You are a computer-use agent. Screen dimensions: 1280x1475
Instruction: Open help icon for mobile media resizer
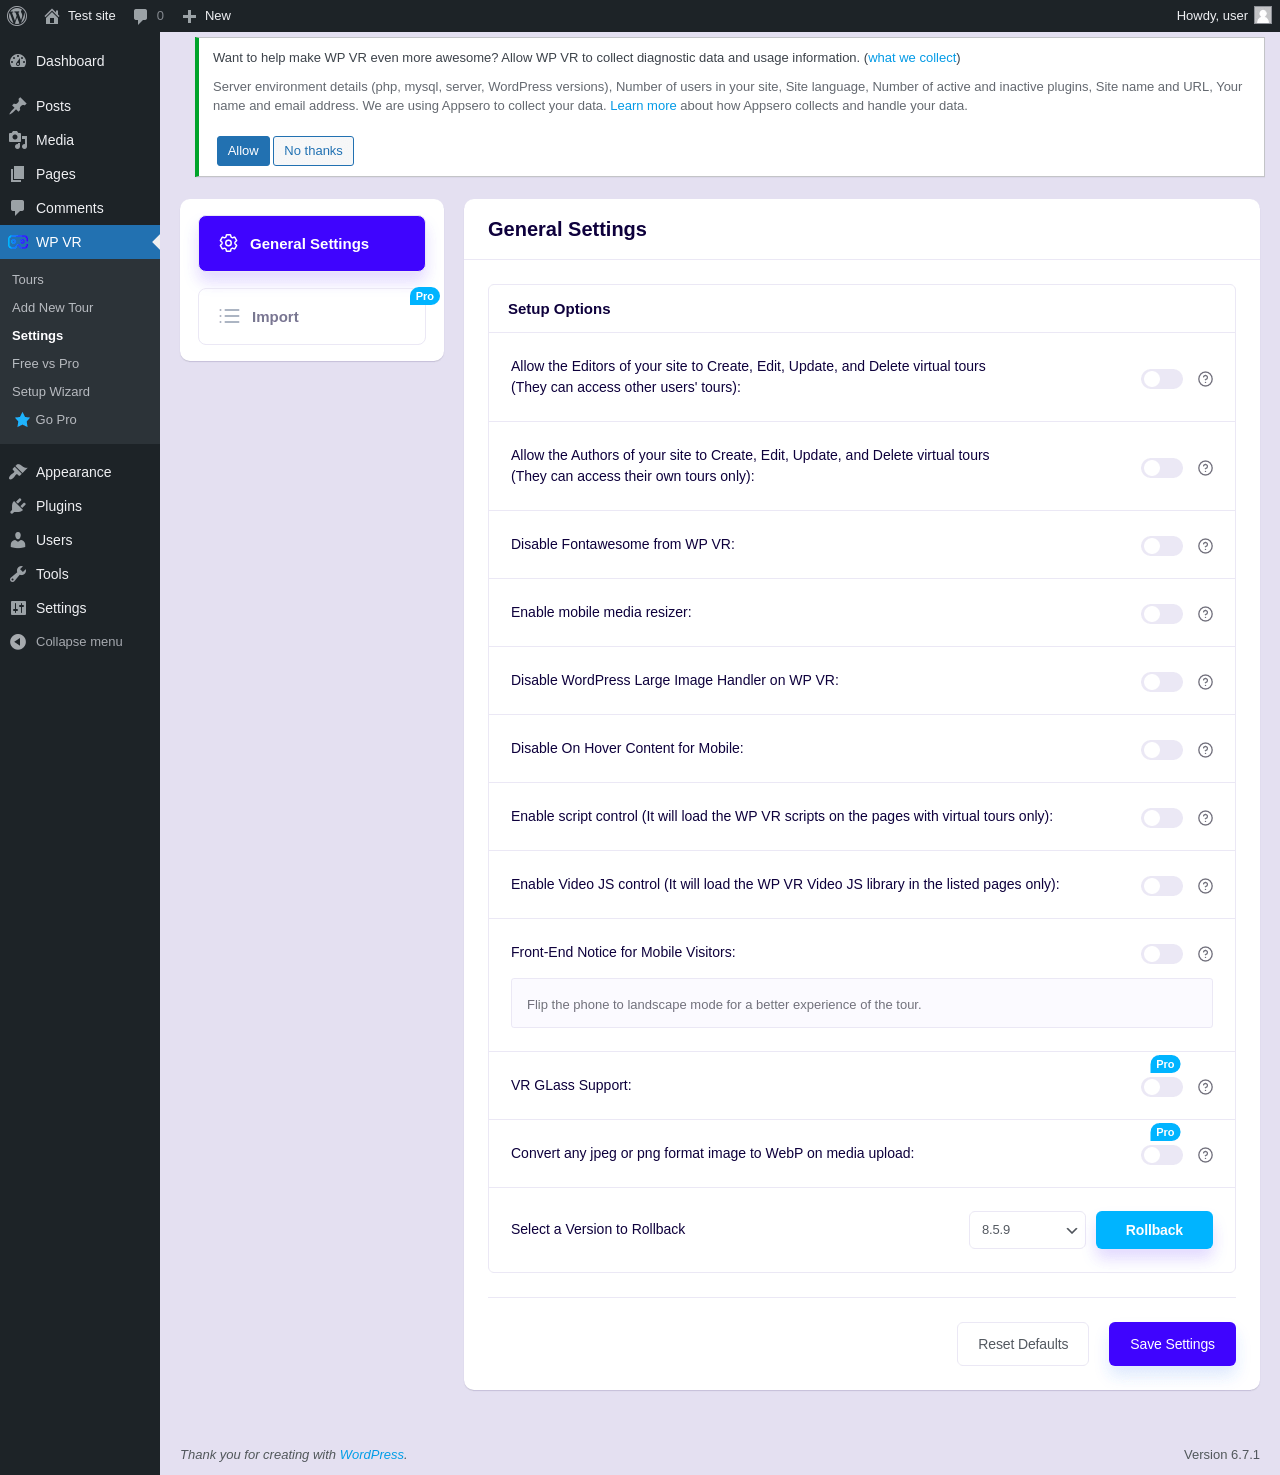1205,614
